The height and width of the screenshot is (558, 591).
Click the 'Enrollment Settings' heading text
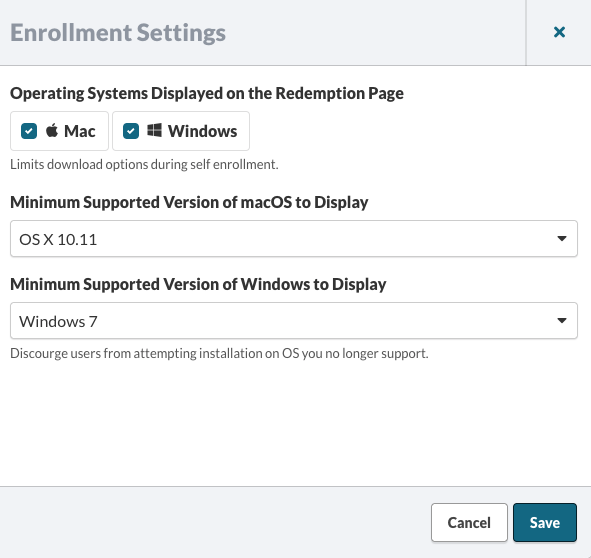click(x=118, y=33)
